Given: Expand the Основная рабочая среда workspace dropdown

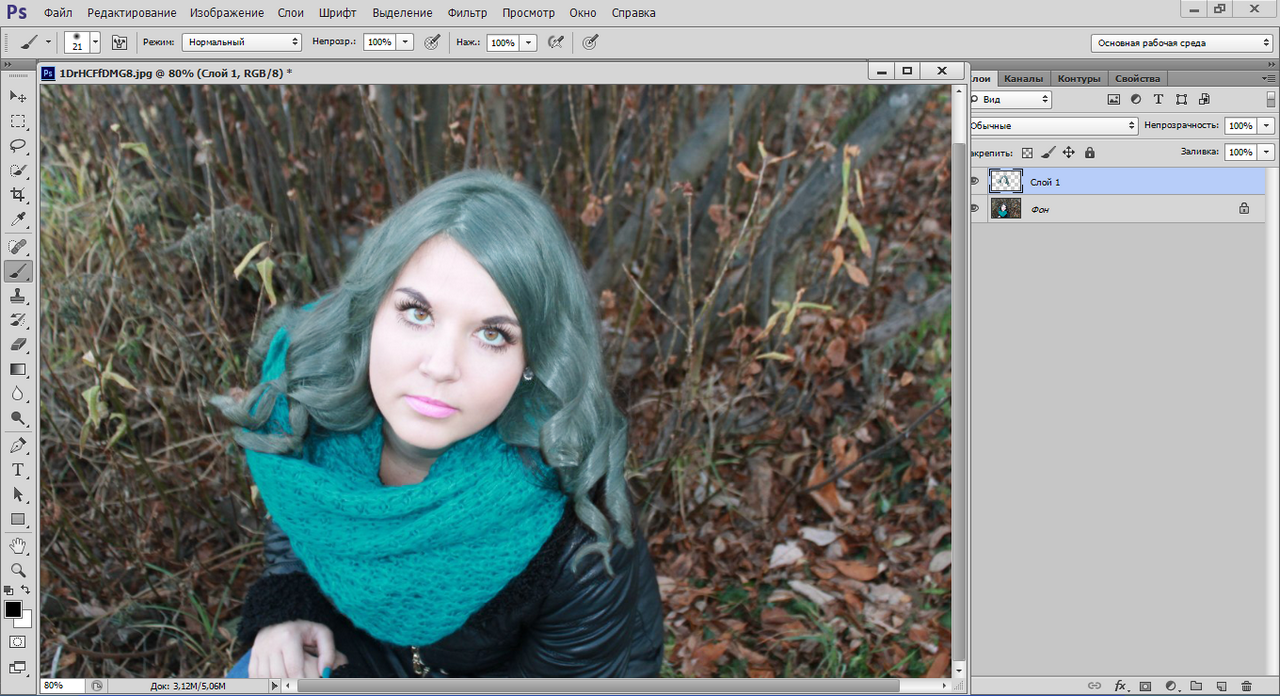Looking at the screenshot, I should click(1181, 43).
